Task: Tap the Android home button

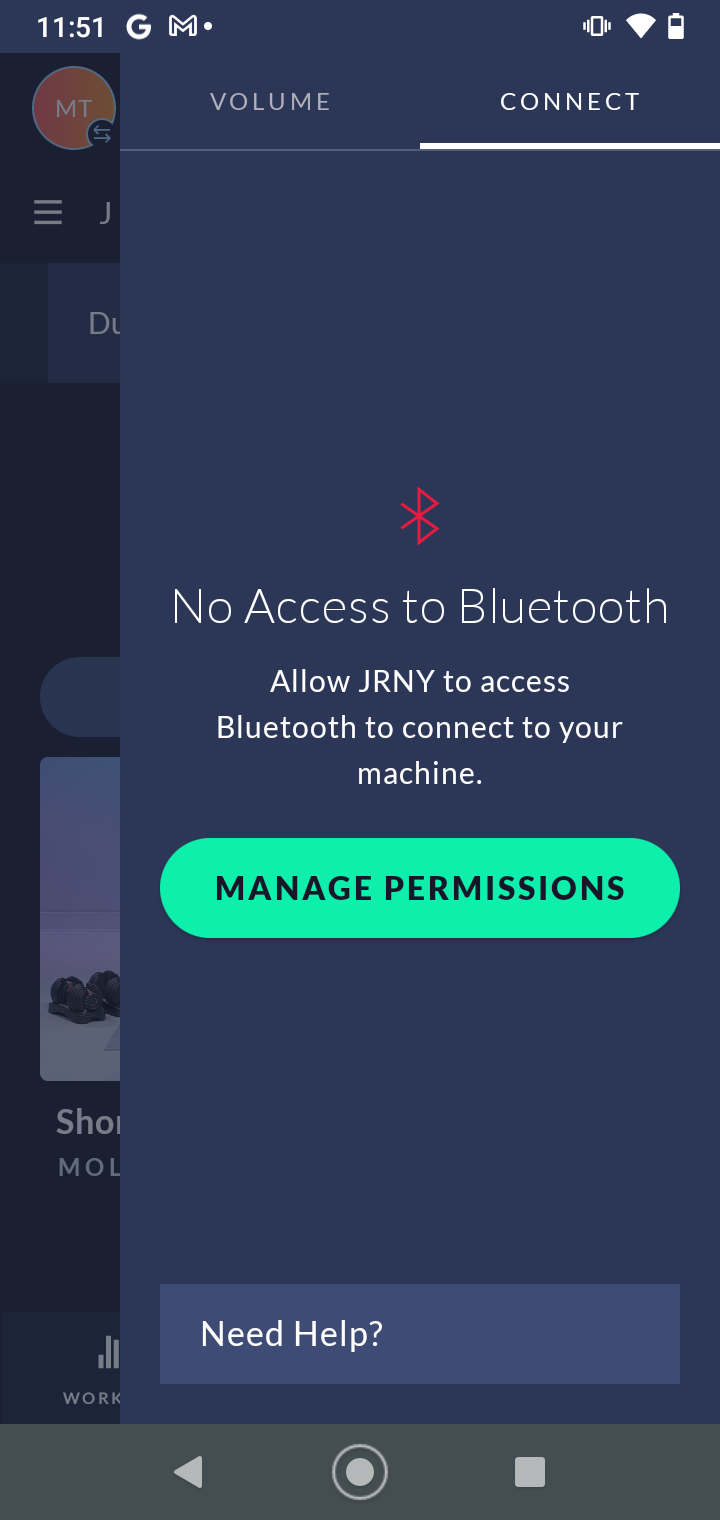Action: click(360, 1472)
